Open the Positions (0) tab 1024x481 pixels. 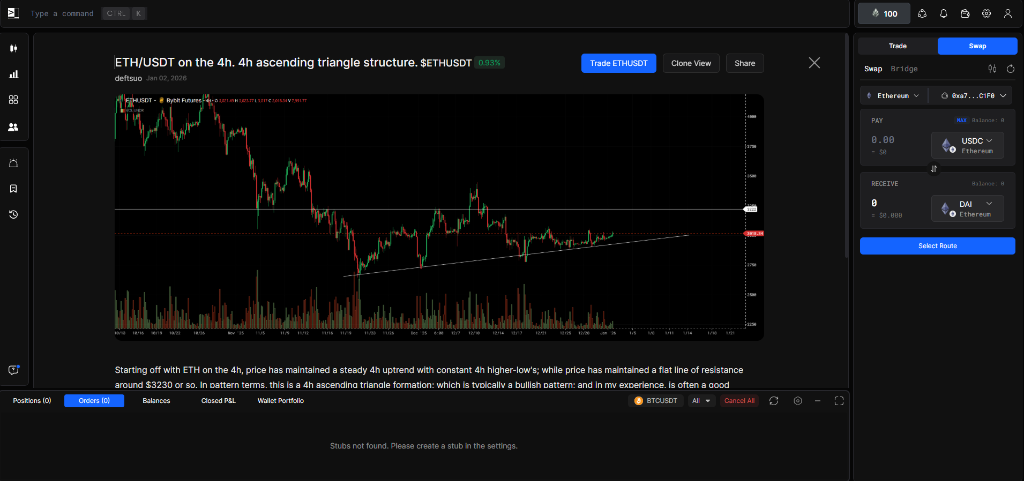tap(32, 401)
